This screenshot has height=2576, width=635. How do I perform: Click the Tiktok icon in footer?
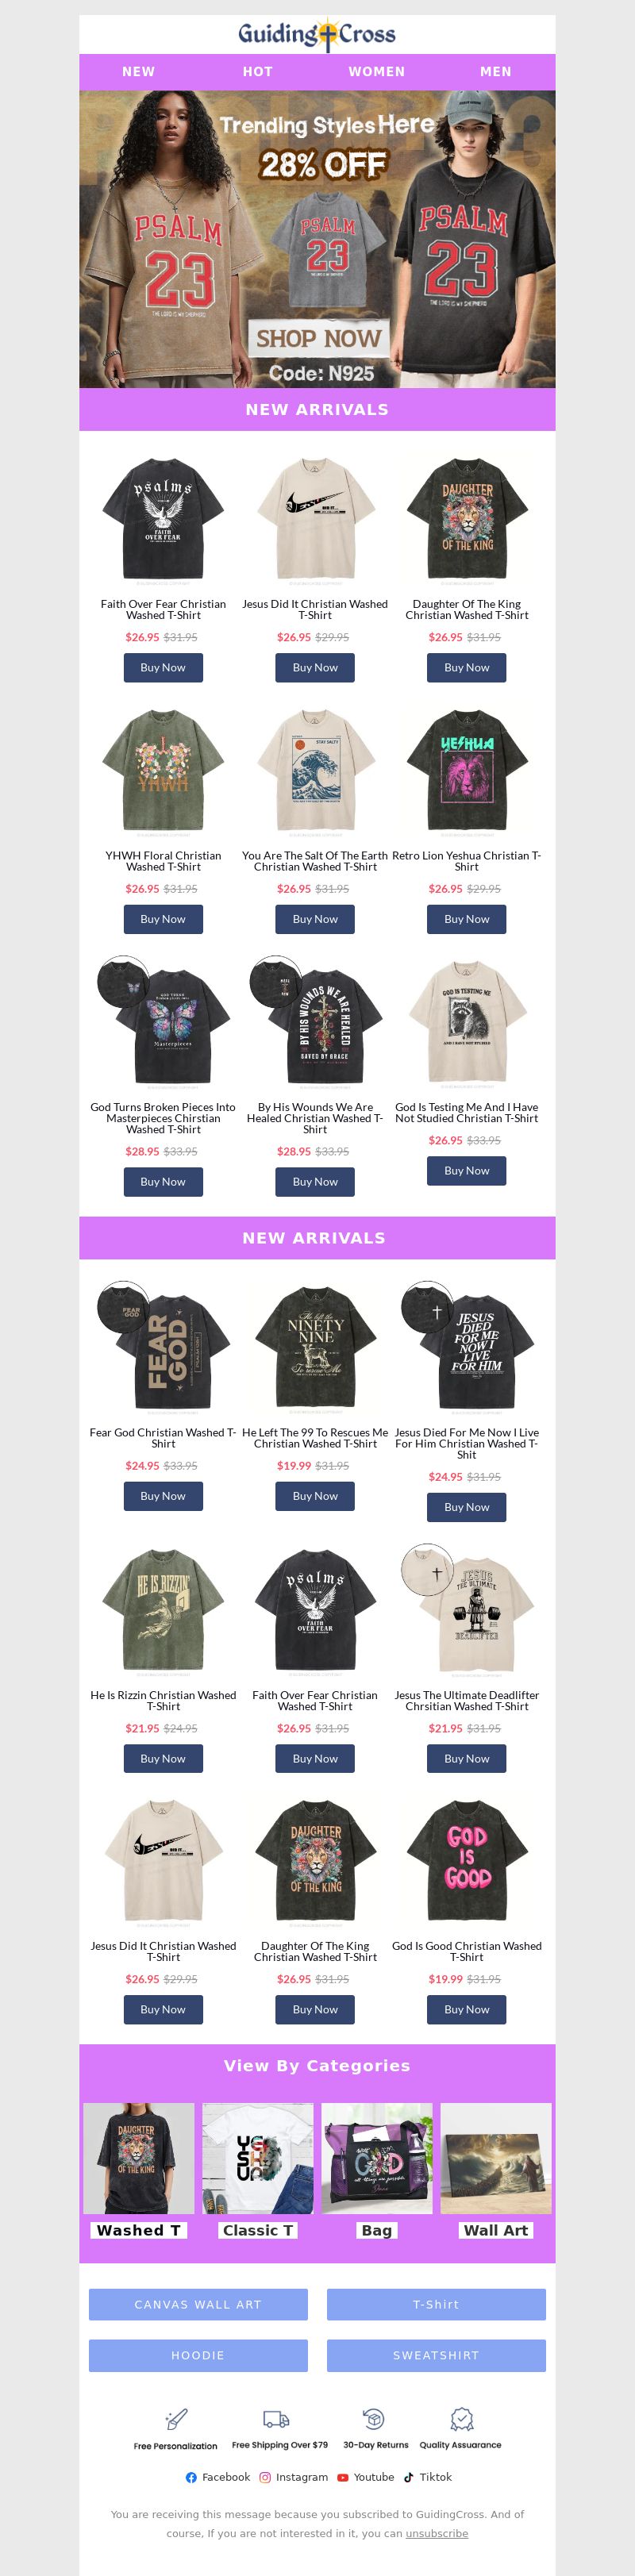click(408, 2477)
